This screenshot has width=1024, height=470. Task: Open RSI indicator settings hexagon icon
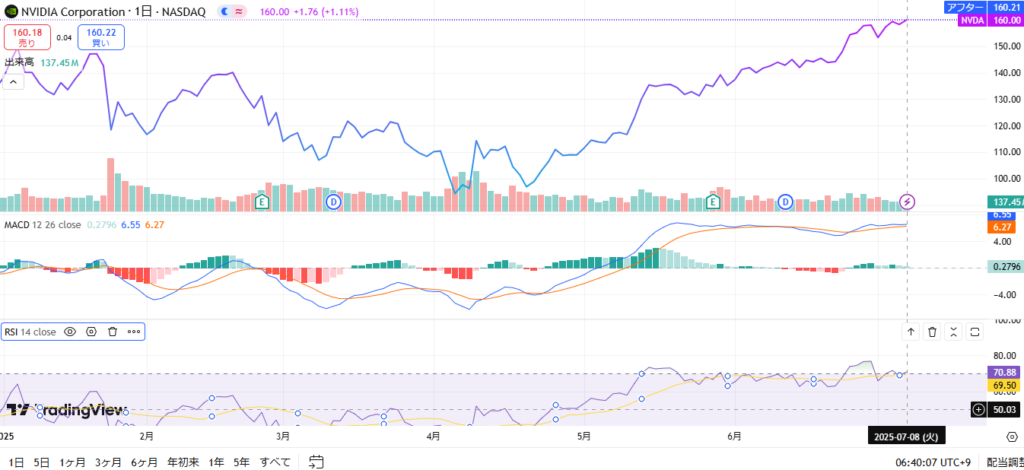point(91,332)
